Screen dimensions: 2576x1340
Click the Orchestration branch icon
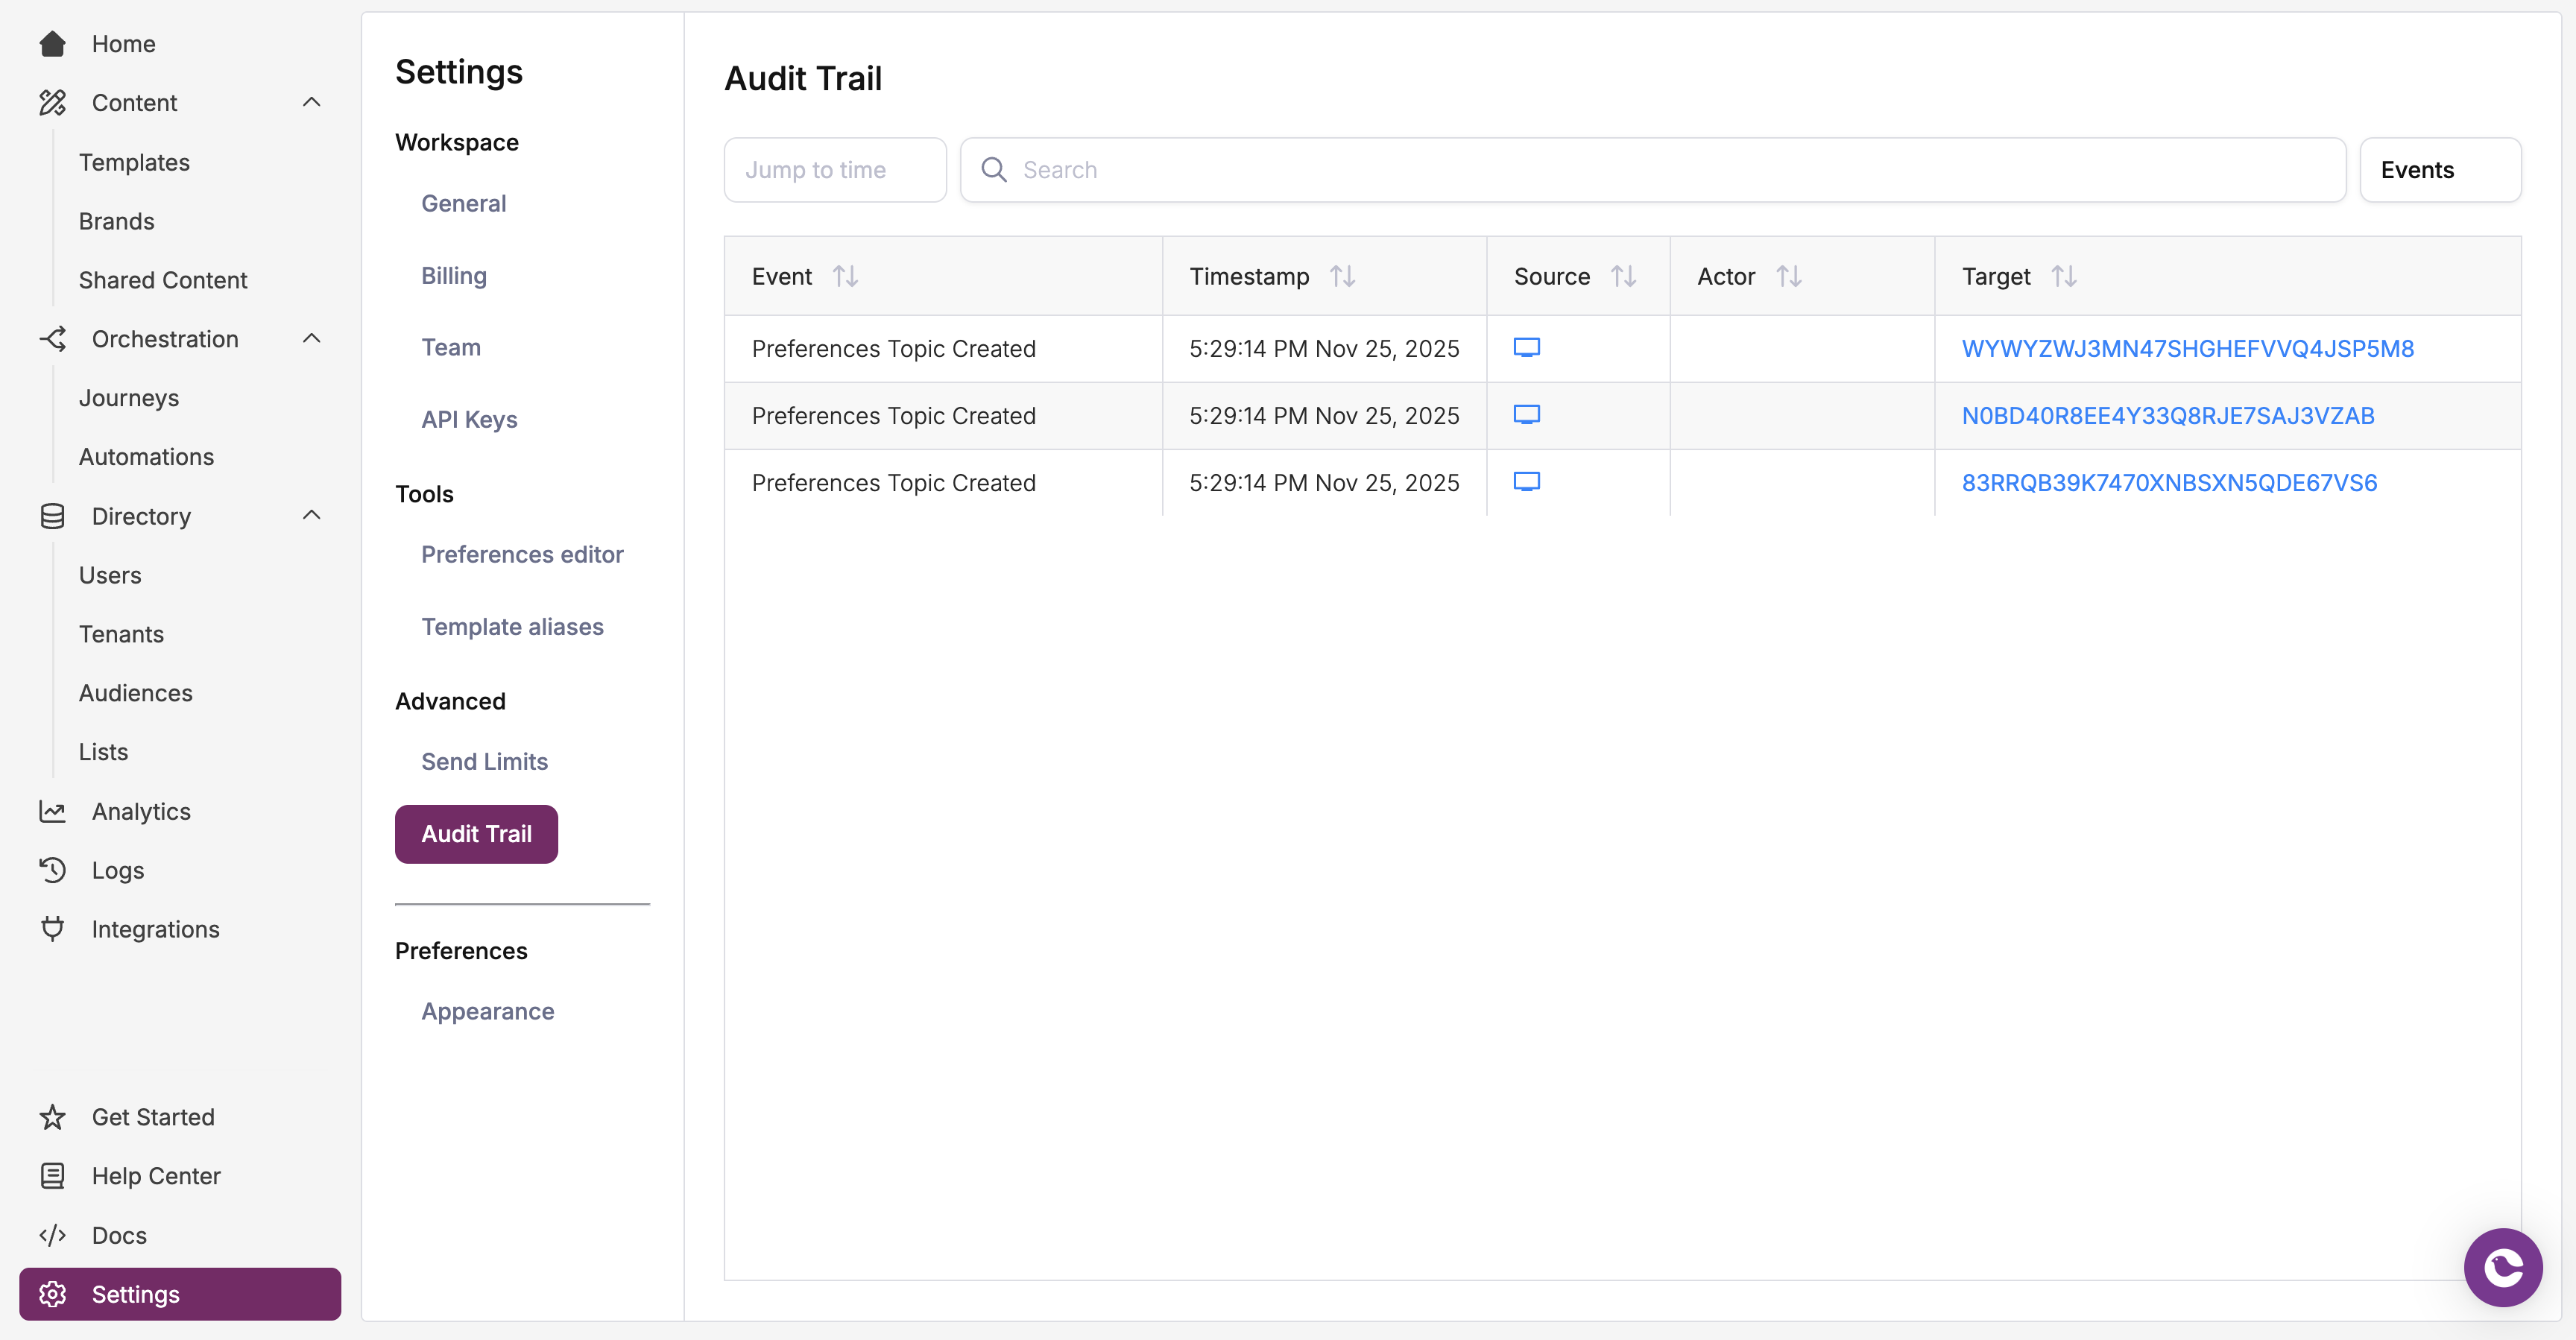[52, 338]
